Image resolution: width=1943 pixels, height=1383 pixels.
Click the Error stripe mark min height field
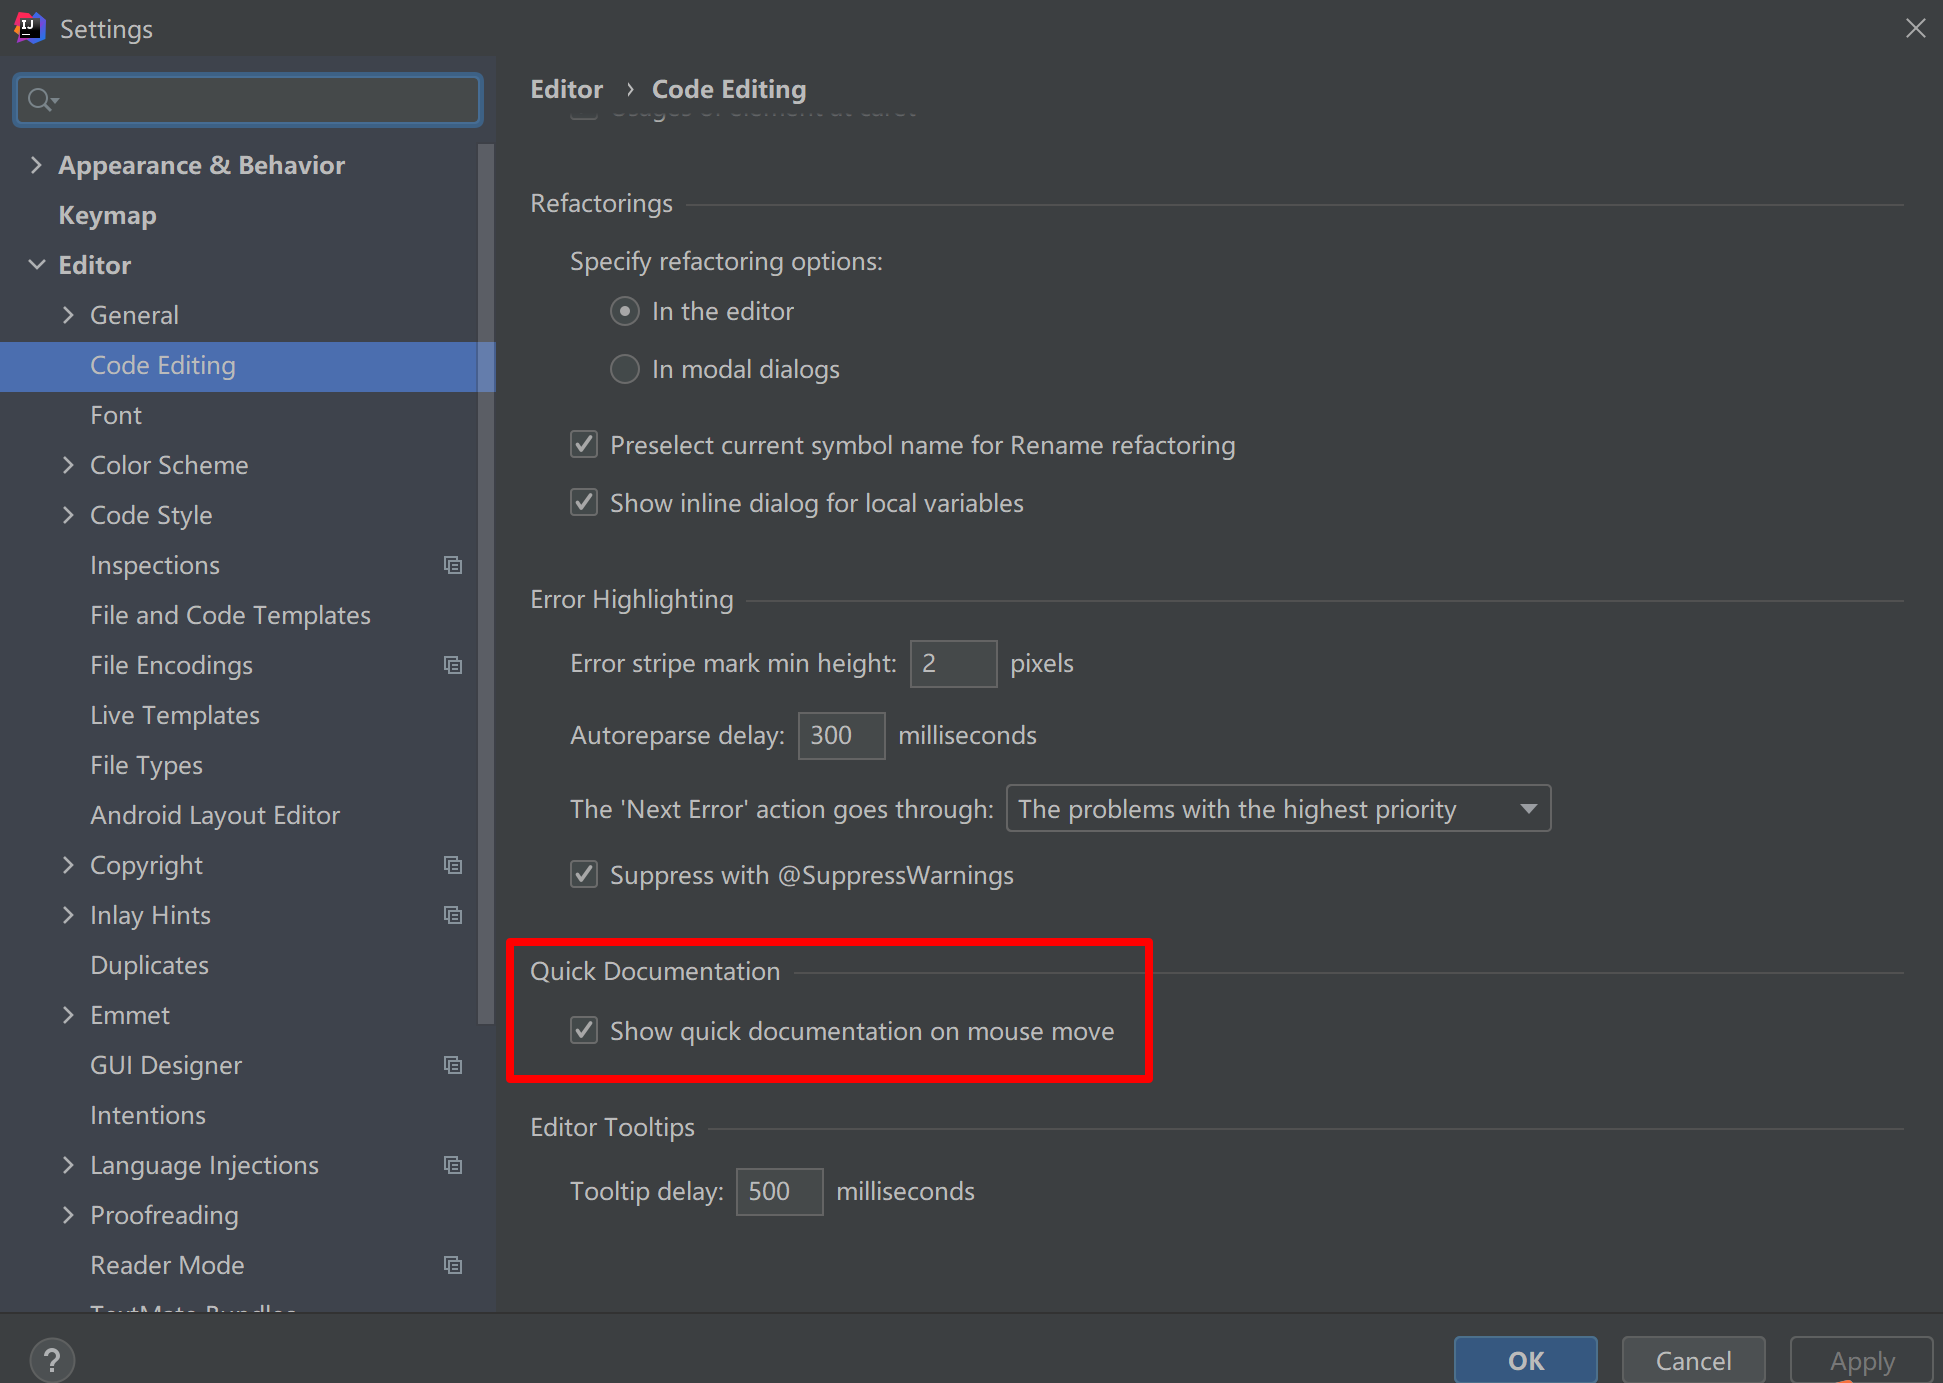pyautogui.click(x=953, y=664)
